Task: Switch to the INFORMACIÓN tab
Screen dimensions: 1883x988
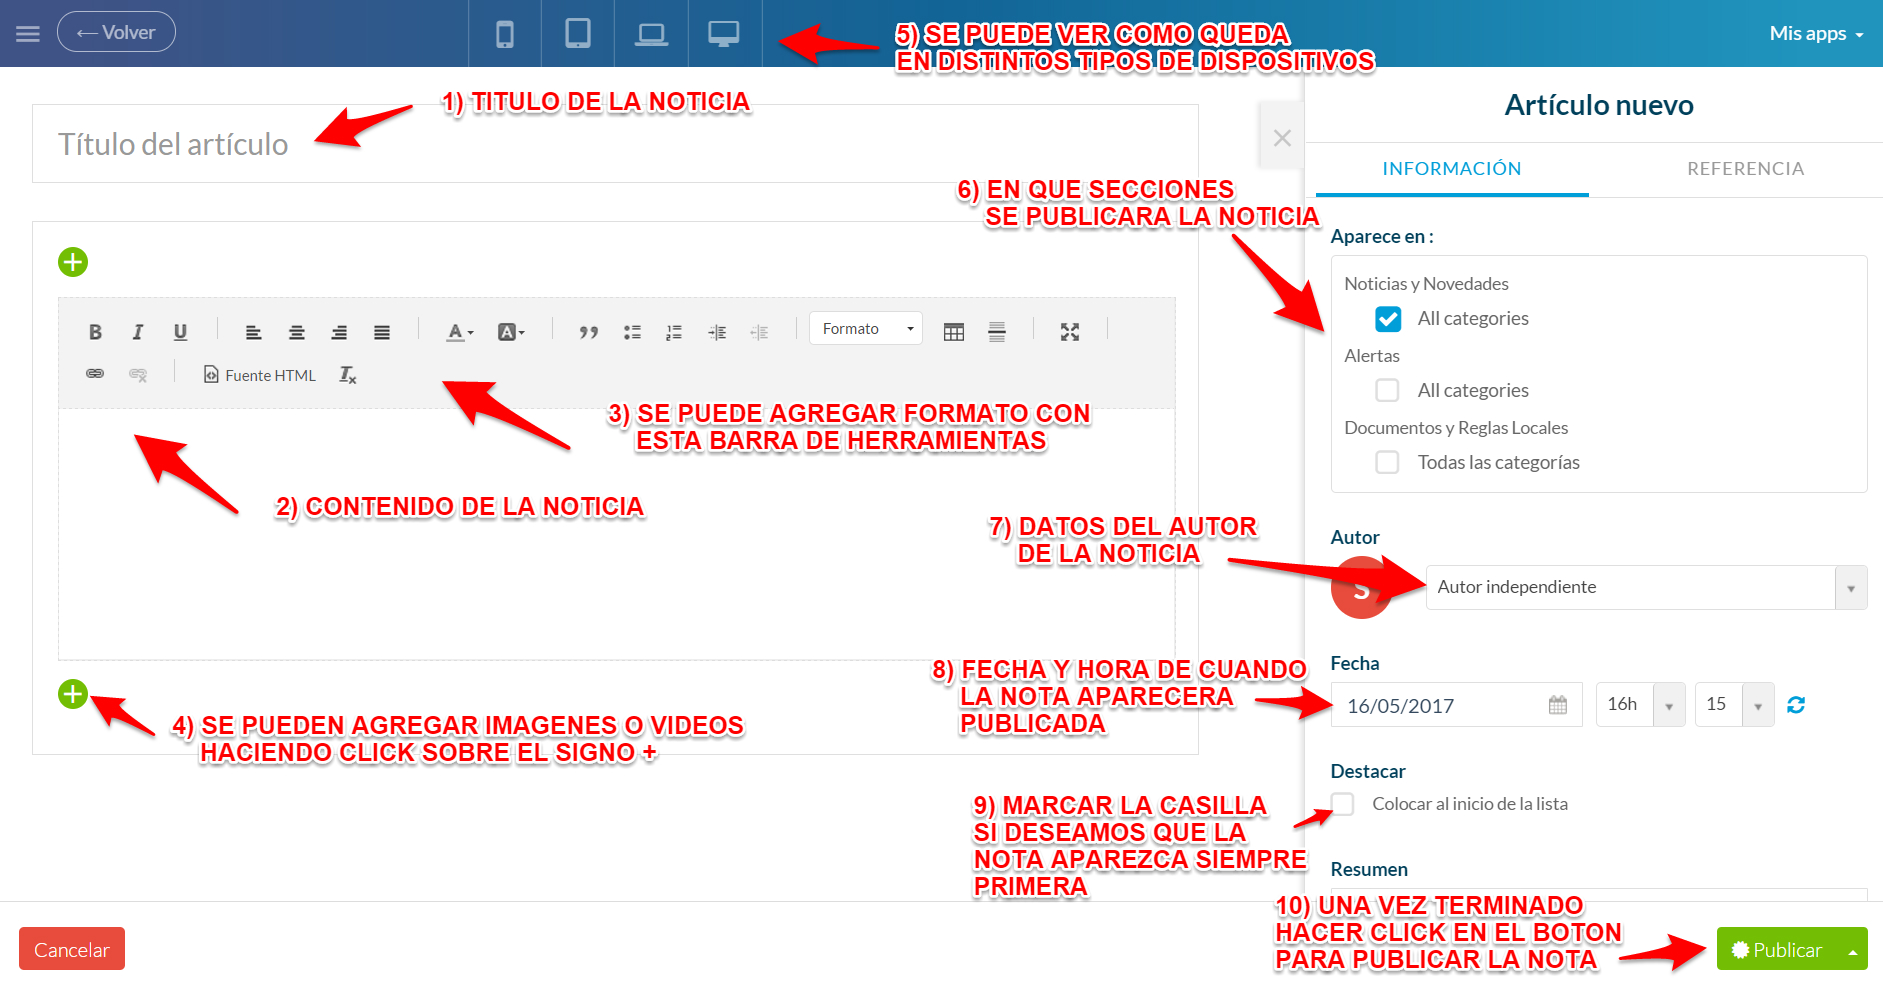Action: [1452, 169]
